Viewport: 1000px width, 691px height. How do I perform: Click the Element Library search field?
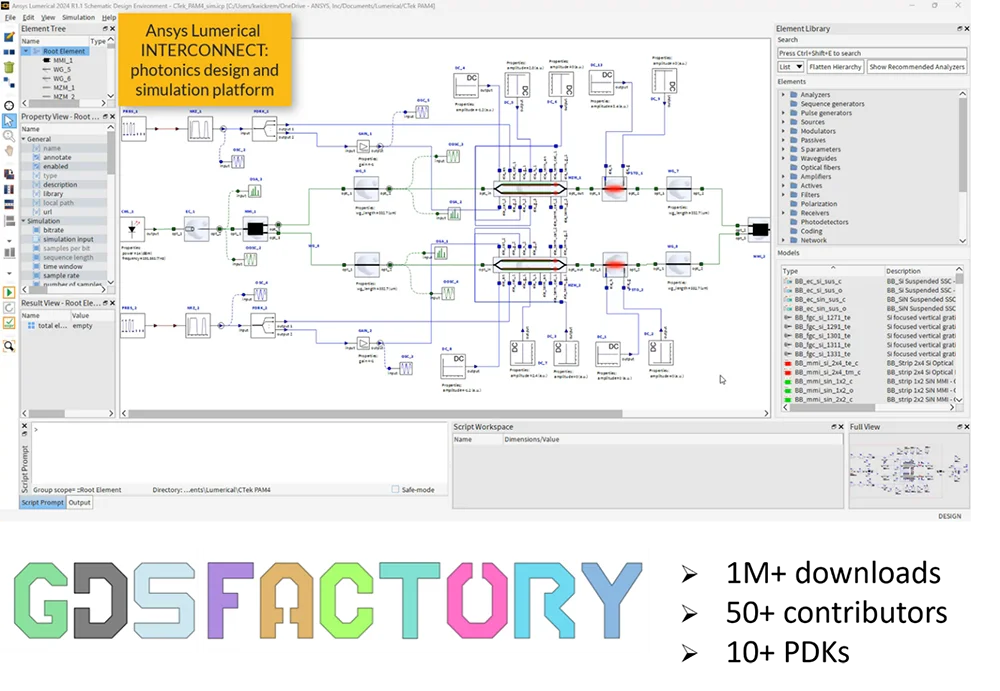click(871, 53)
